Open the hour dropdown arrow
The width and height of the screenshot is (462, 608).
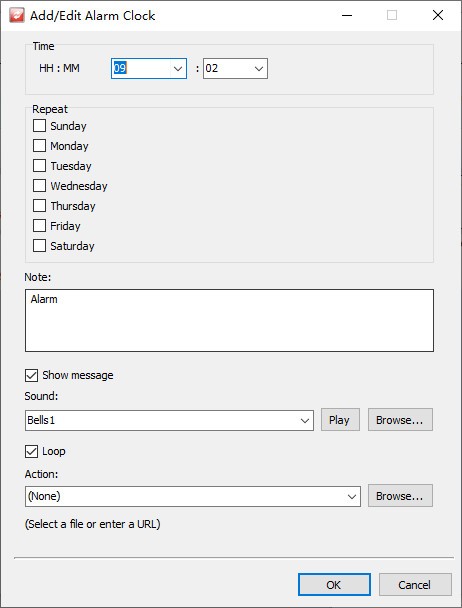click(178, 69)
